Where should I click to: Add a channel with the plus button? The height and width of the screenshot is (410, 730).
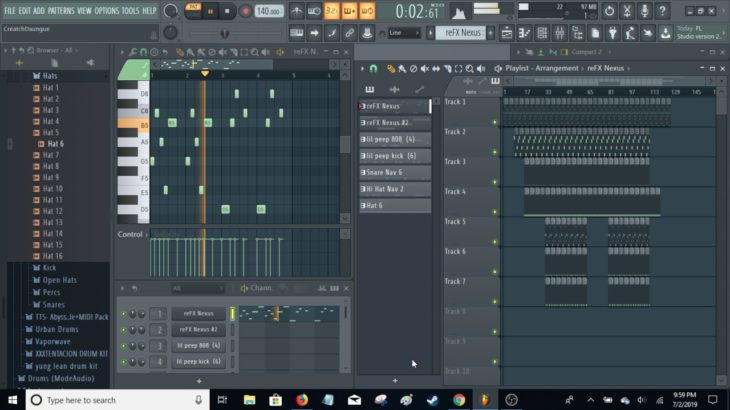tap(199, 381)
